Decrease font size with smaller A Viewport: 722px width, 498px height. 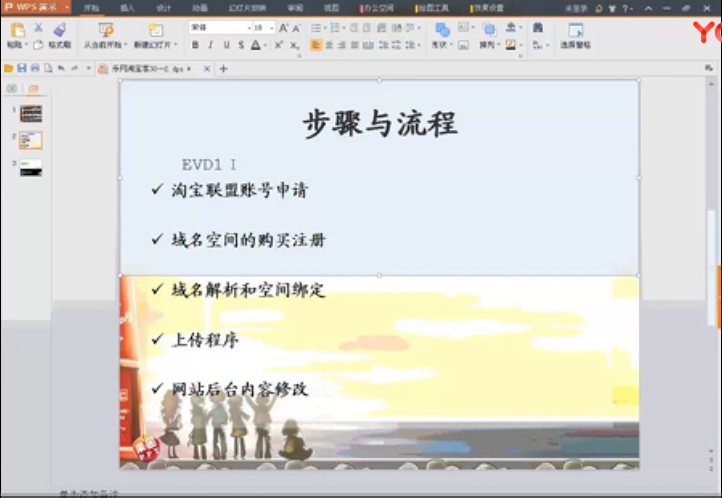297,29
